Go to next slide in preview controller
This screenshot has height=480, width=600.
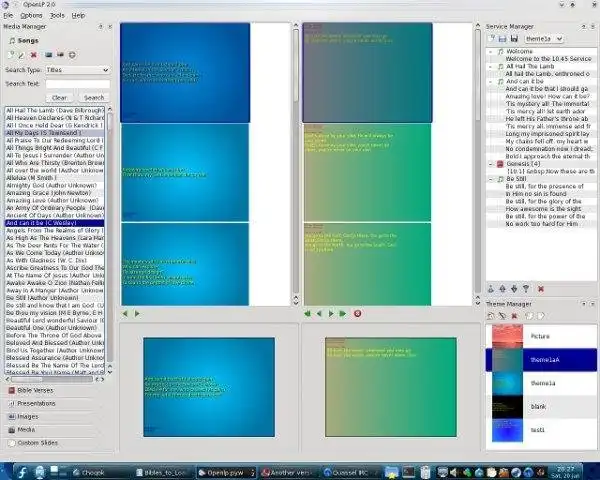tap(137, 314)
